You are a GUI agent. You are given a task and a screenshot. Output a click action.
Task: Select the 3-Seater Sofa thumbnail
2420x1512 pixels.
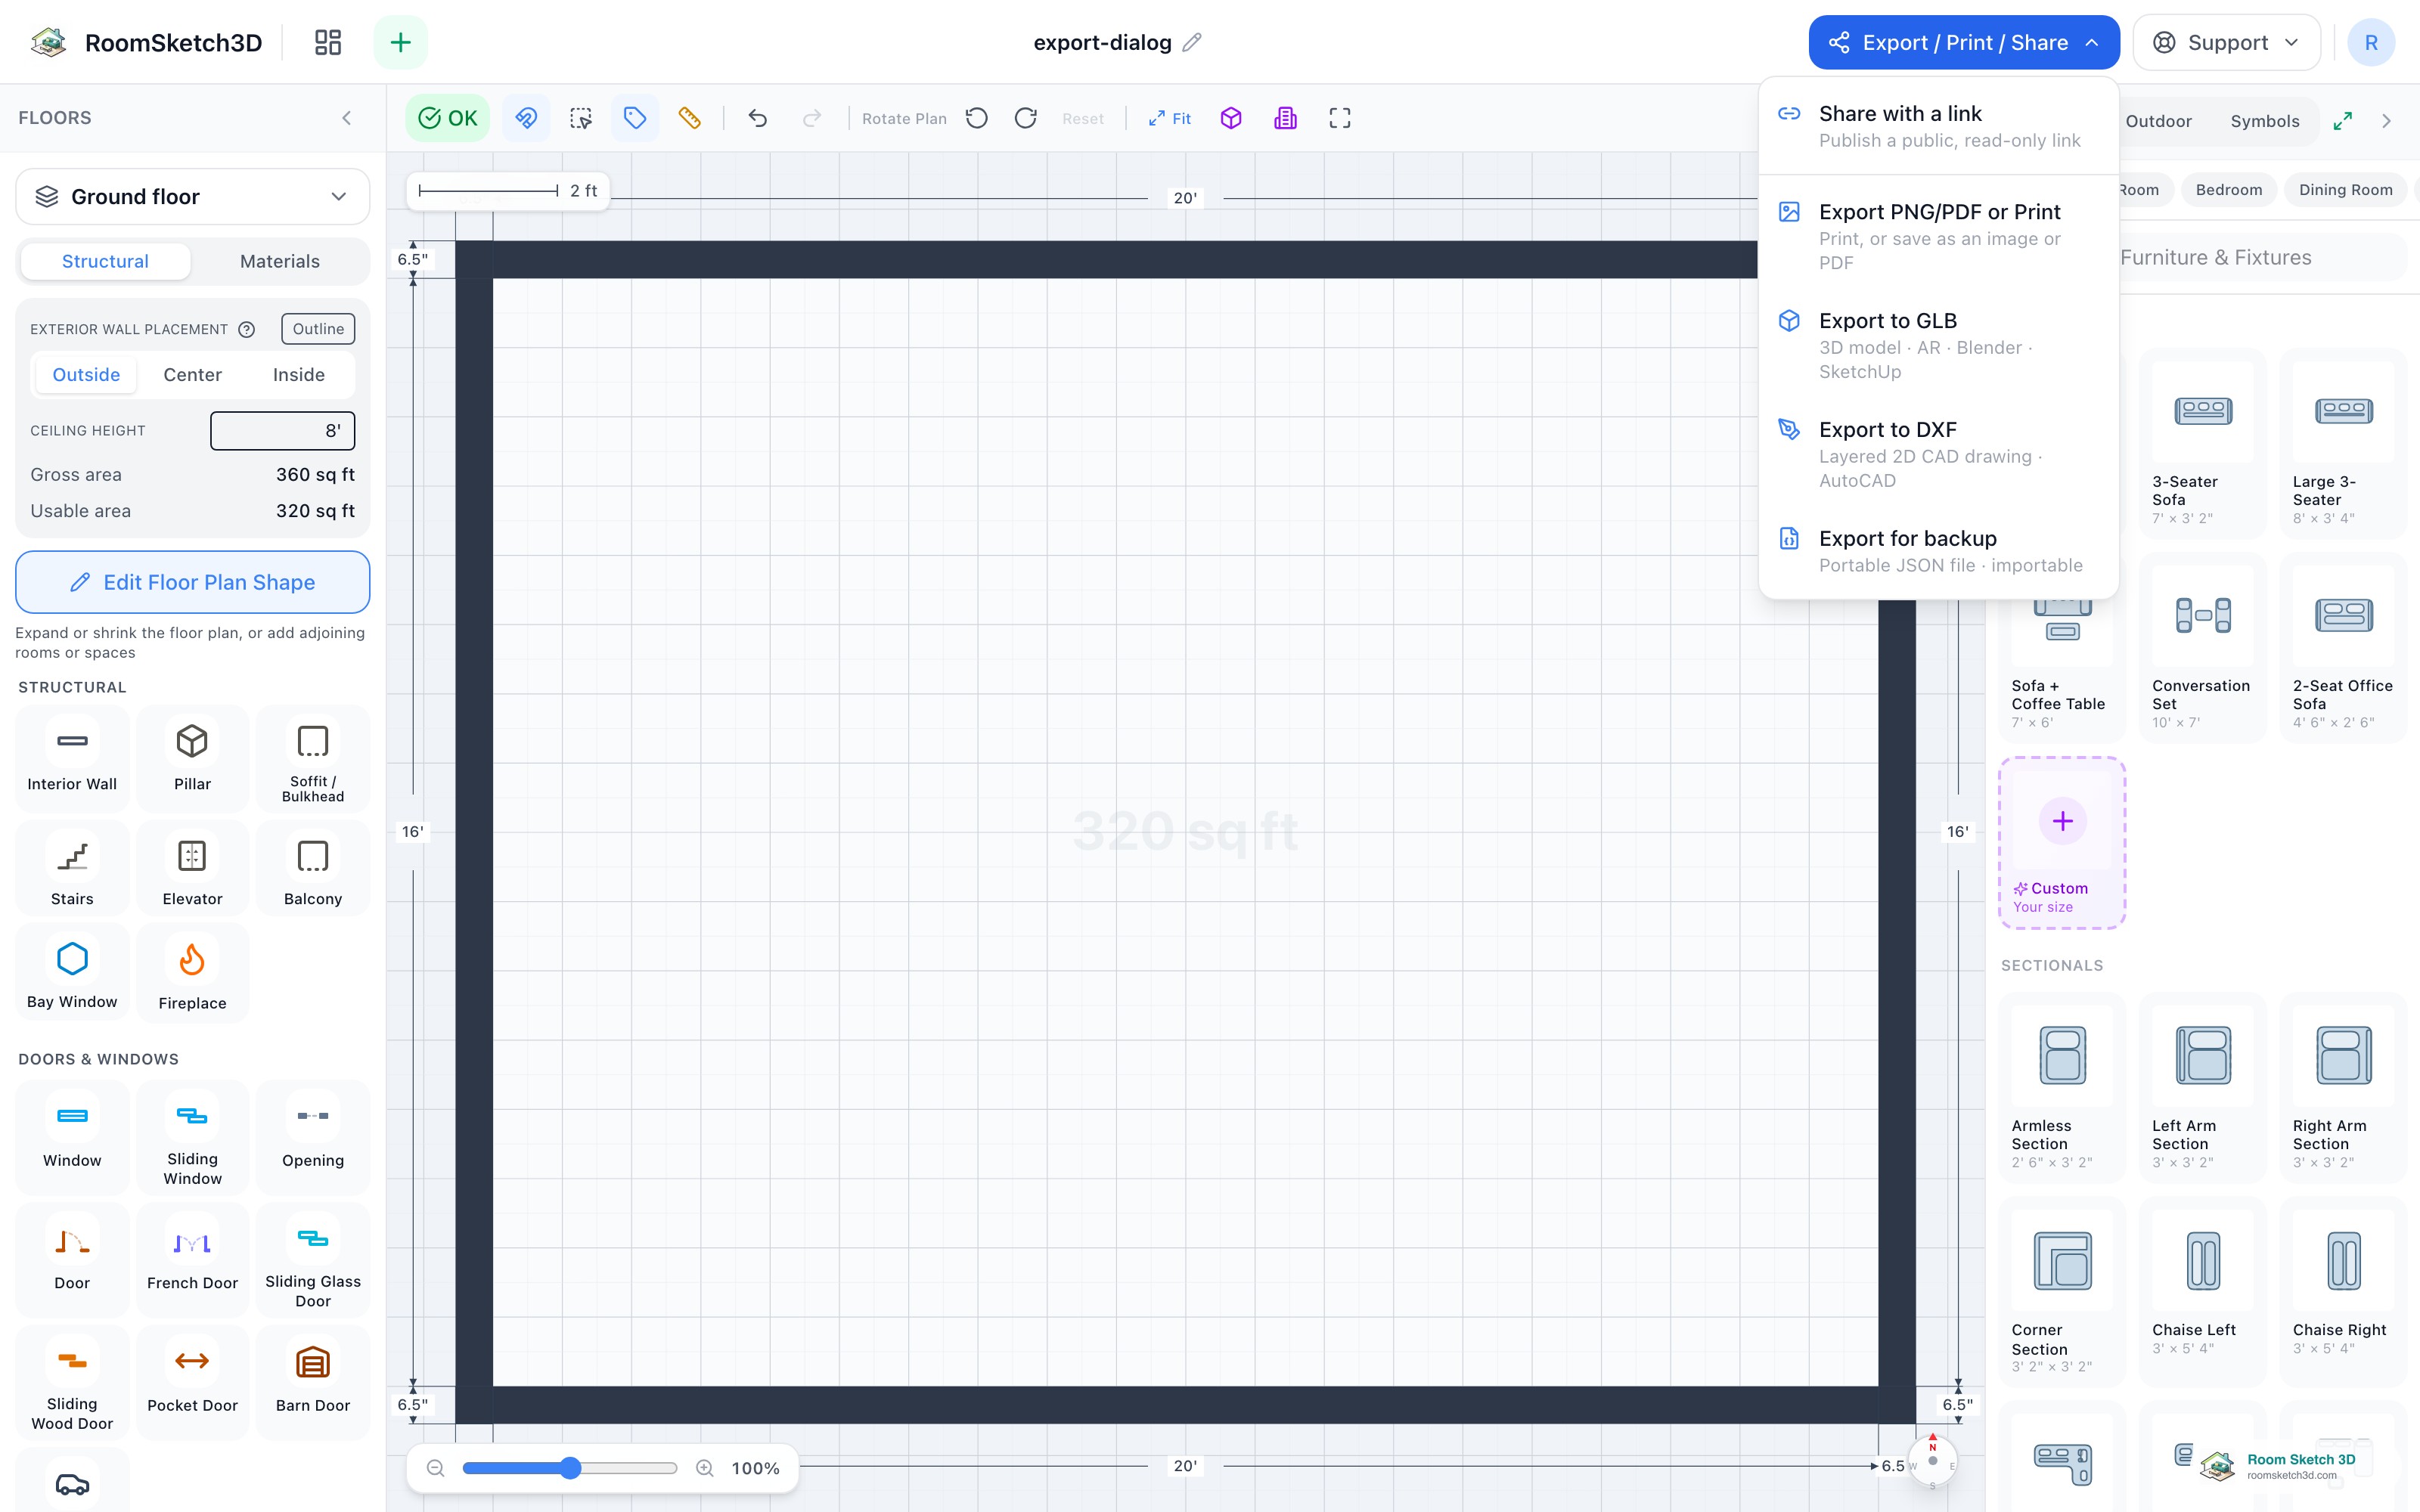[2202, 411]
